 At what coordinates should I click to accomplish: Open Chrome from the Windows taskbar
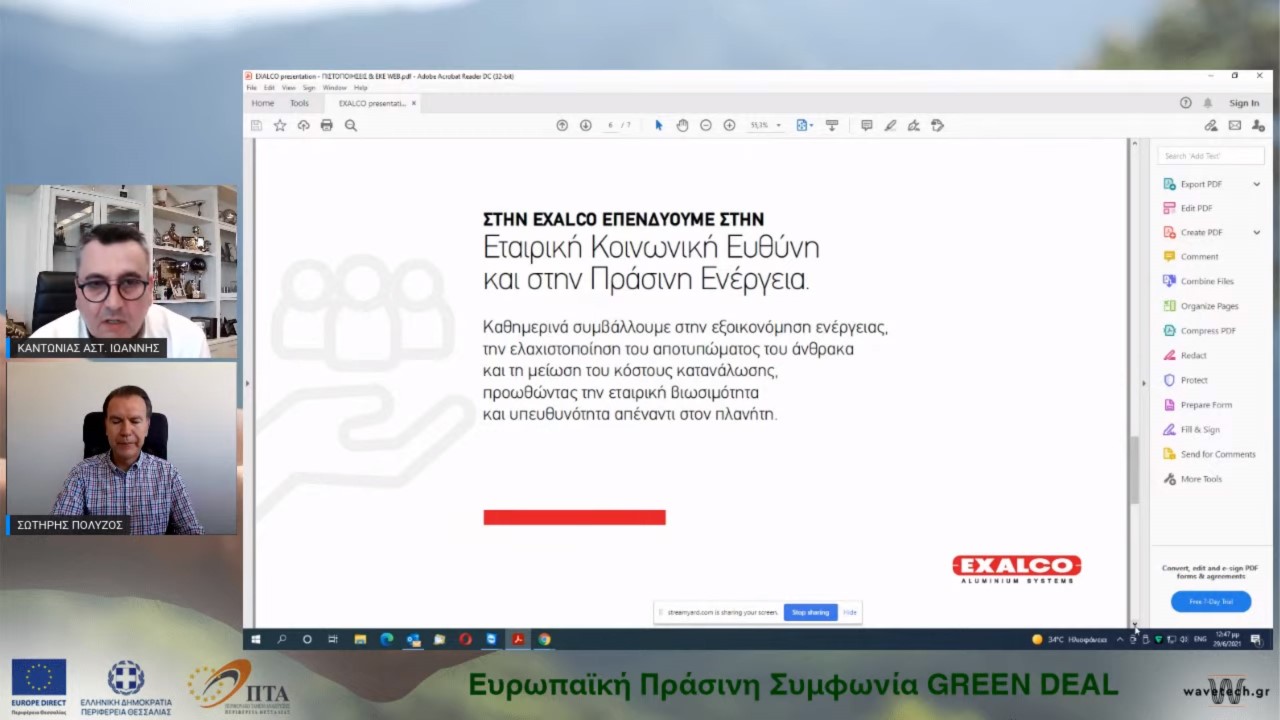click(544, 639)
